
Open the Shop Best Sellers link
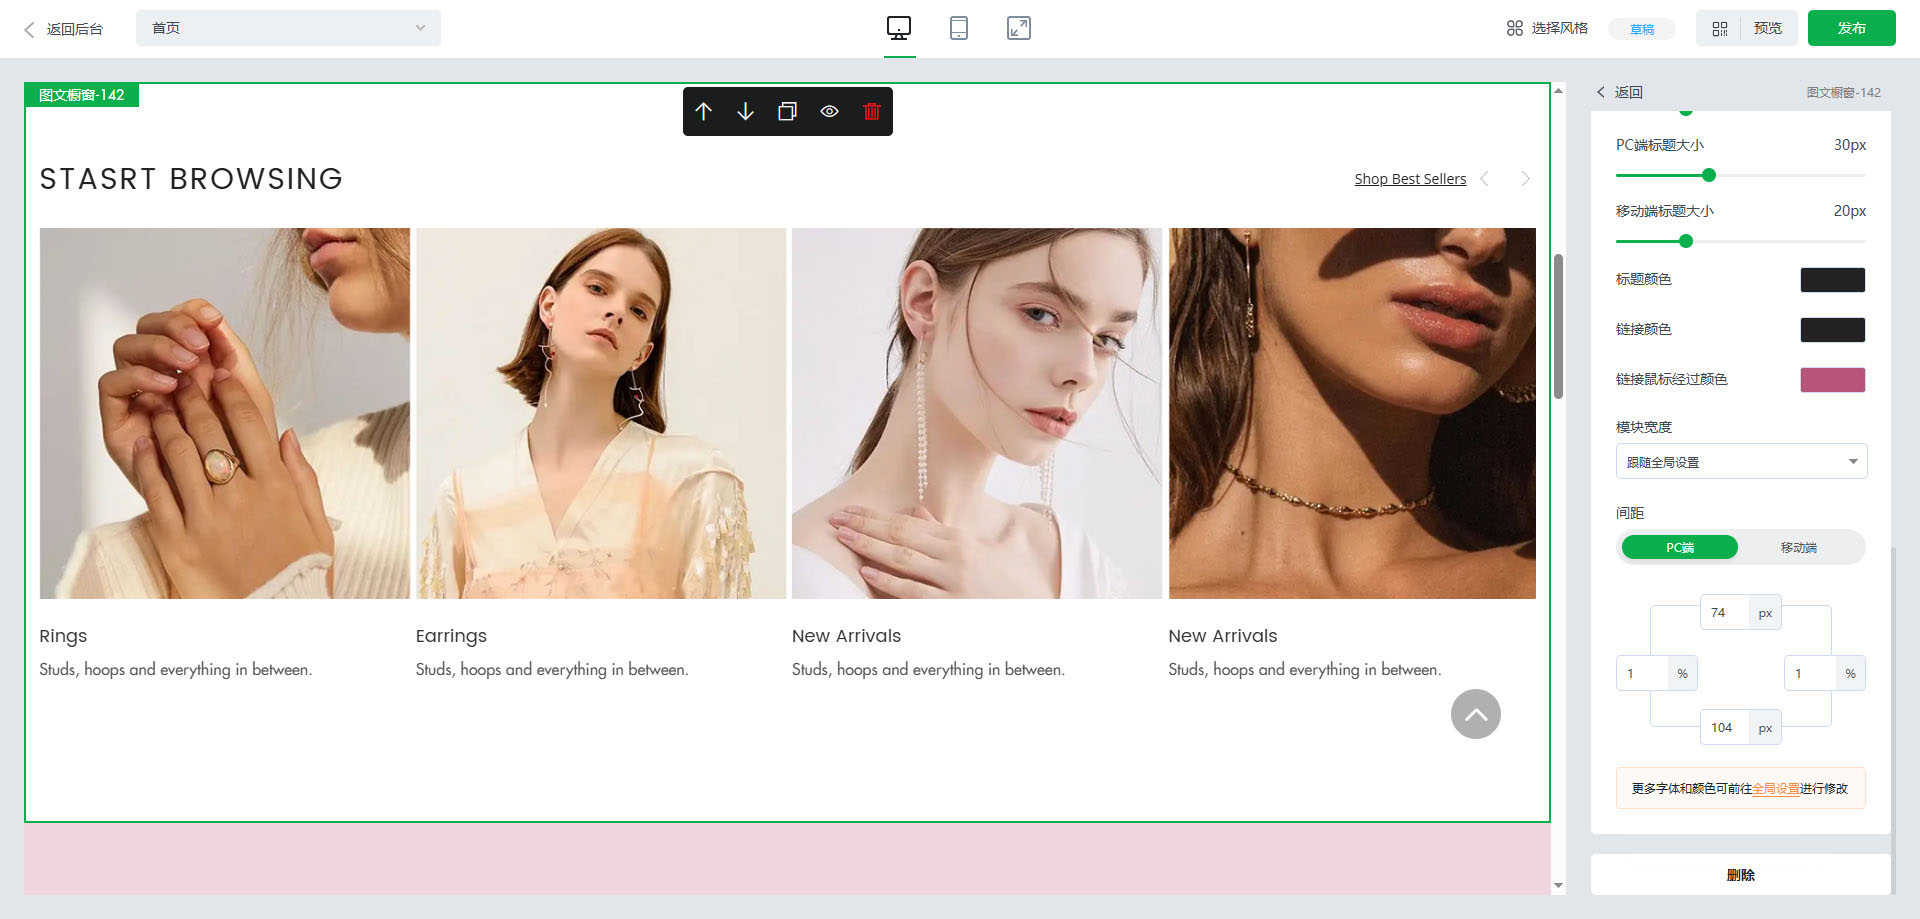pyautogui.click(x=1410, y=179)
